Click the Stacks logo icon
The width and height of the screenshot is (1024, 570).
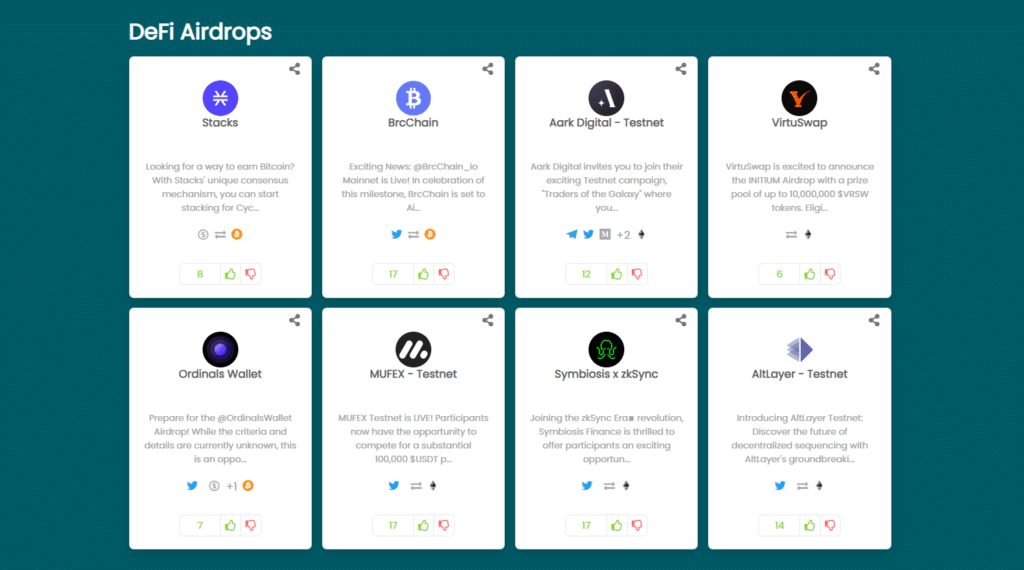click(x=220, y=98)
